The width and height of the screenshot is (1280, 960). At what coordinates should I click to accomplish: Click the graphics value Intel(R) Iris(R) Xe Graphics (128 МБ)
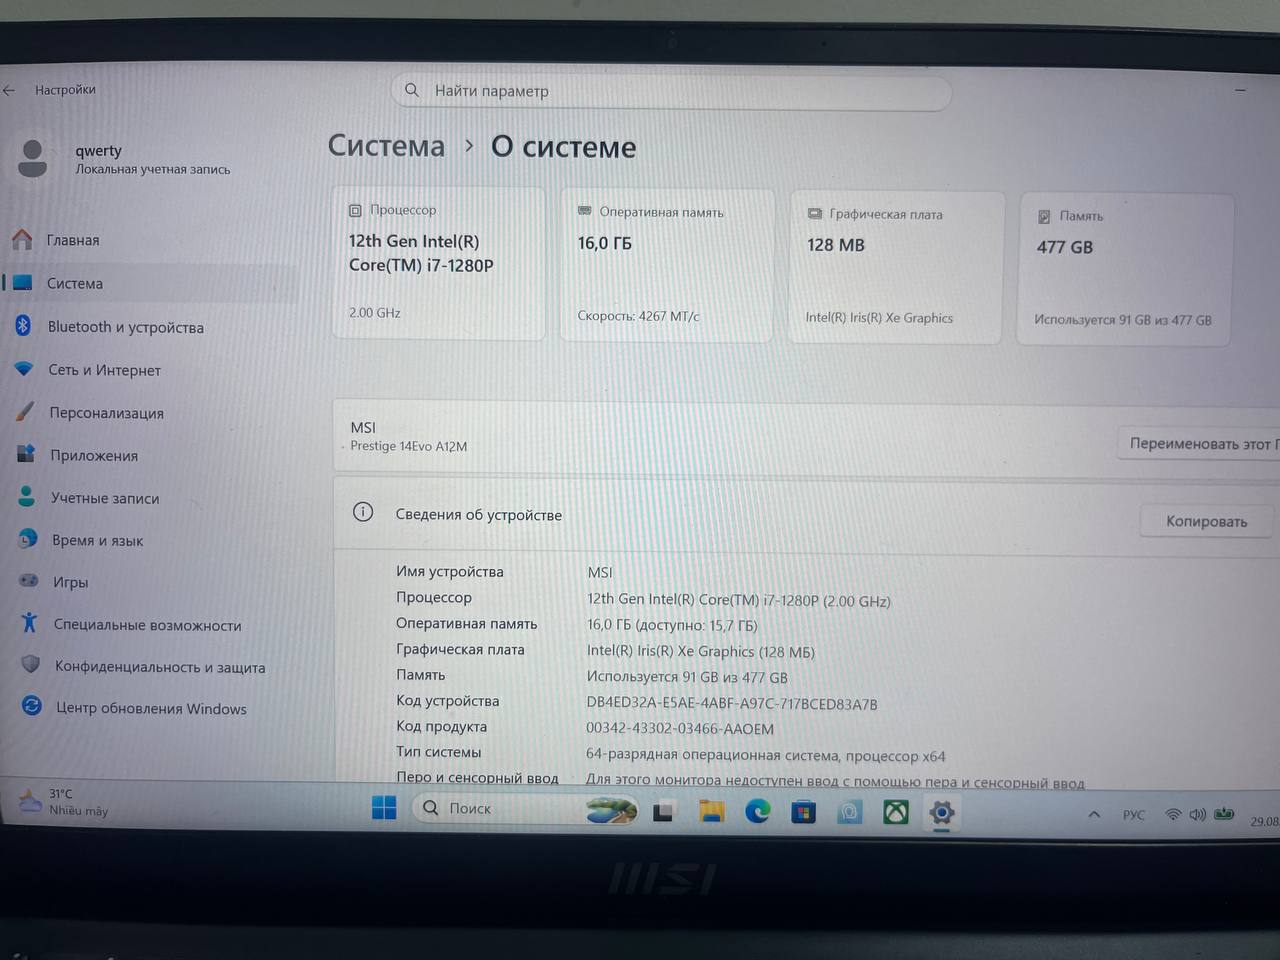pyautogui.click(x=700, y=651)
